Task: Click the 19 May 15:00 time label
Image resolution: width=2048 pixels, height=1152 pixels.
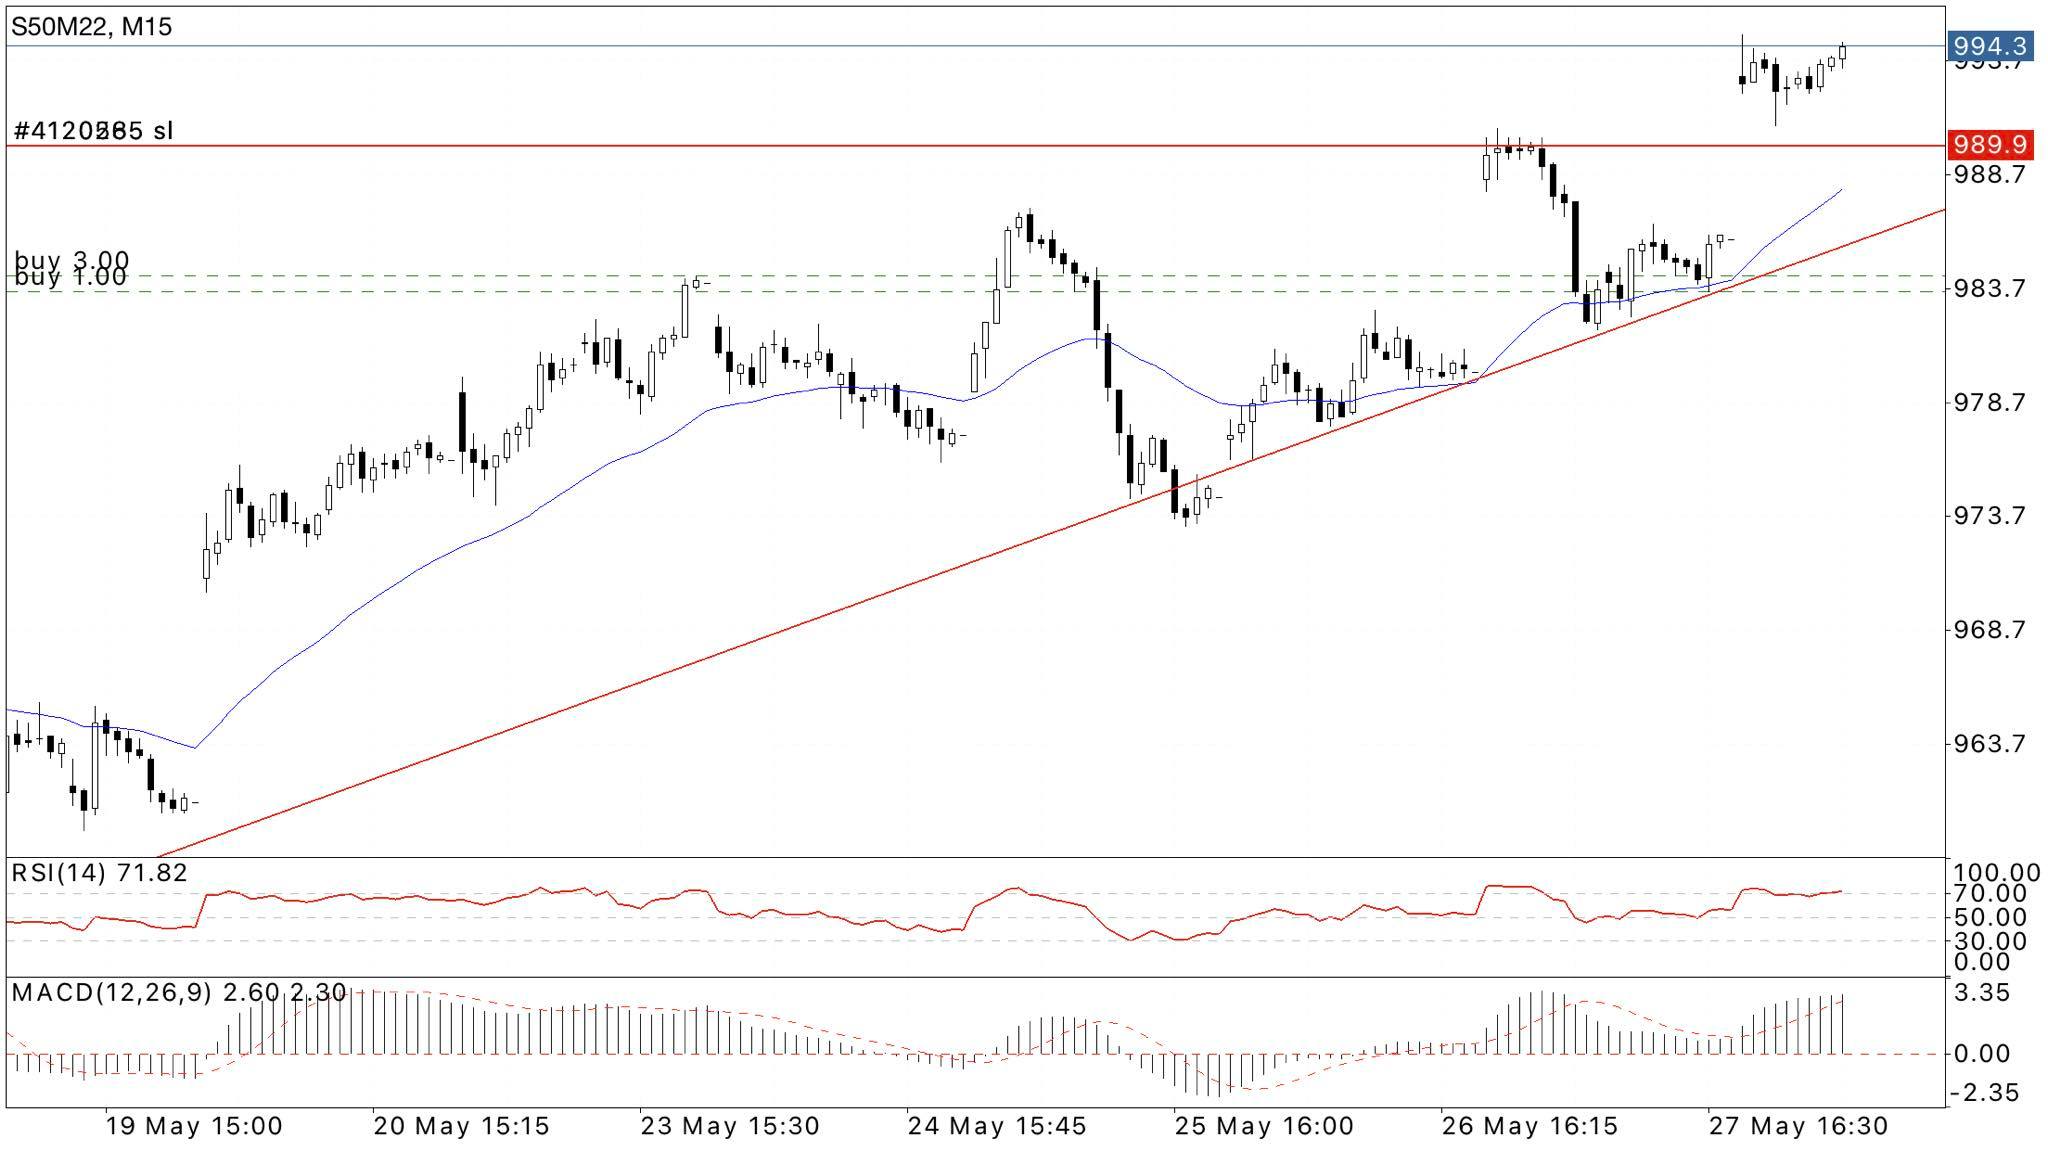Action: pyautogui.click(x=194, y=1126)
